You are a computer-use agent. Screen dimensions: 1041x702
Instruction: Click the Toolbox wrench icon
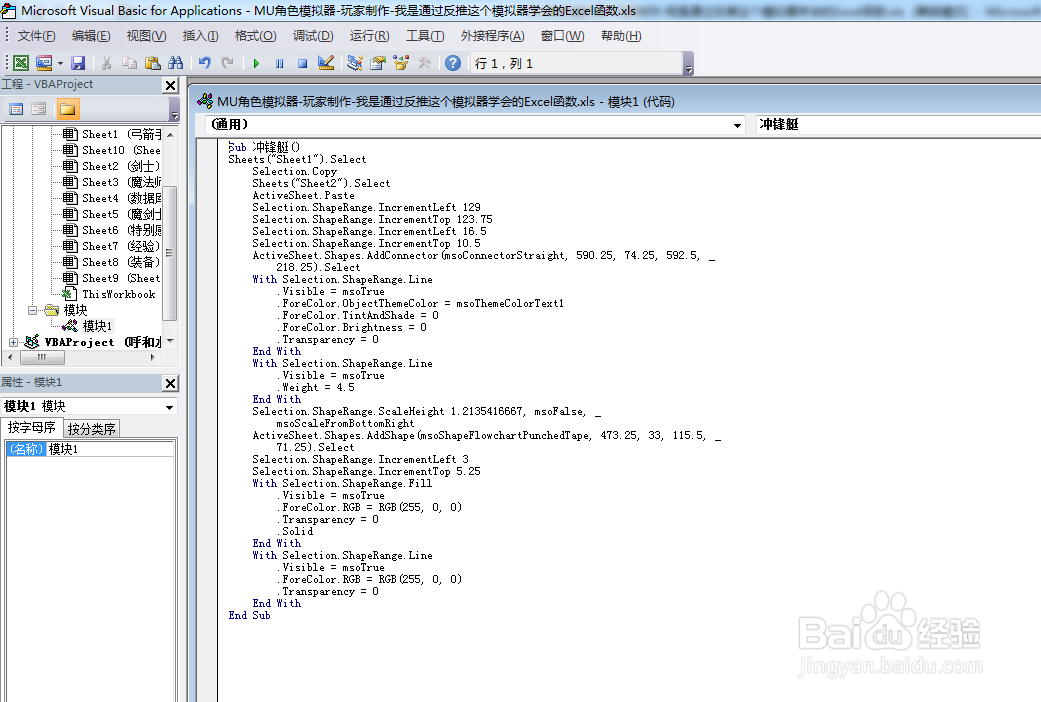click(424, 63)
